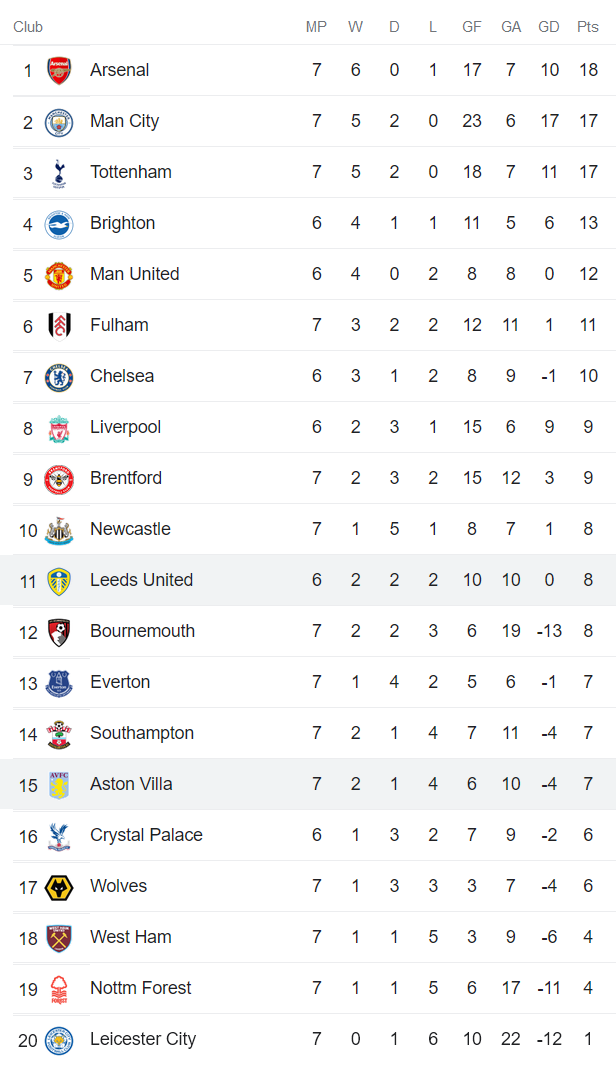Click the Chelsea club badge
The height and width of the screenshot is (1074, 616).
pyautogui.click(x=59, y=377)
